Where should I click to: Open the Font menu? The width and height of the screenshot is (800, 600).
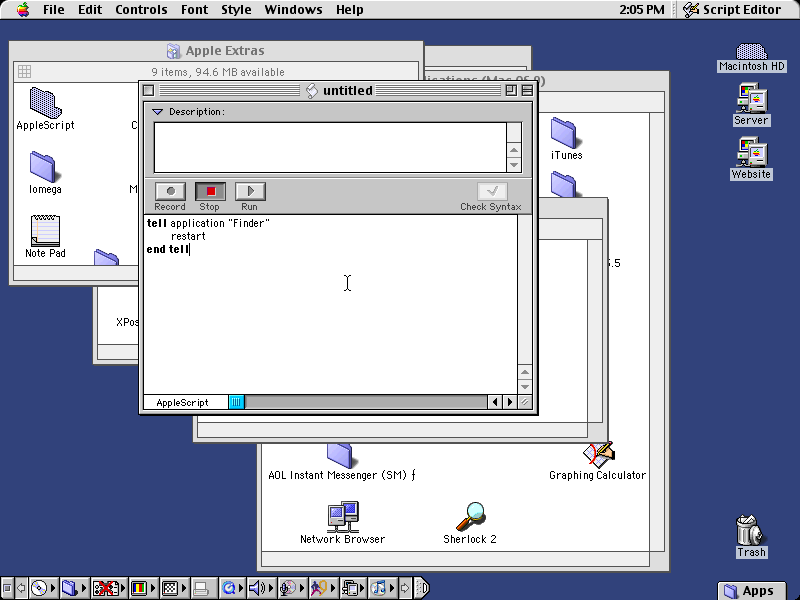pyautogui.click(x=194, y=10)
